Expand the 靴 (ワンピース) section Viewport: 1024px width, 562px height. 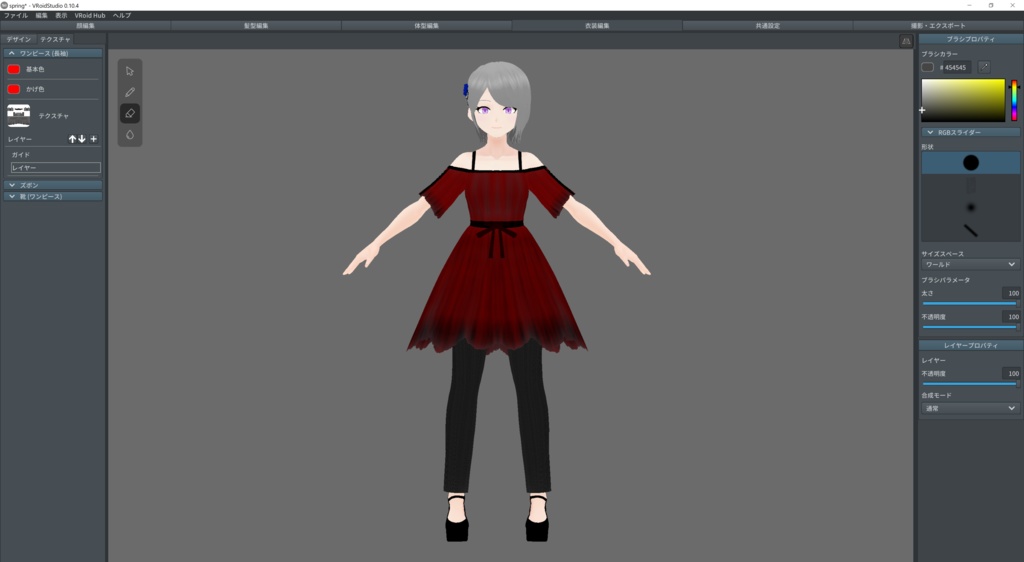tap(53, 196)
